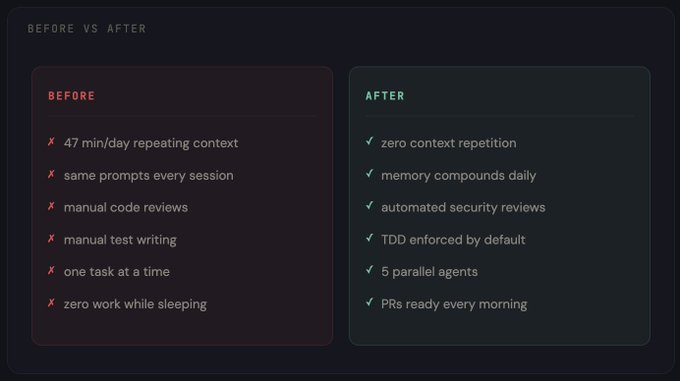Screen dimensions: 680x381
Task: Click the red X beside 'zero work while sleeping'
Action: point(51,303)
